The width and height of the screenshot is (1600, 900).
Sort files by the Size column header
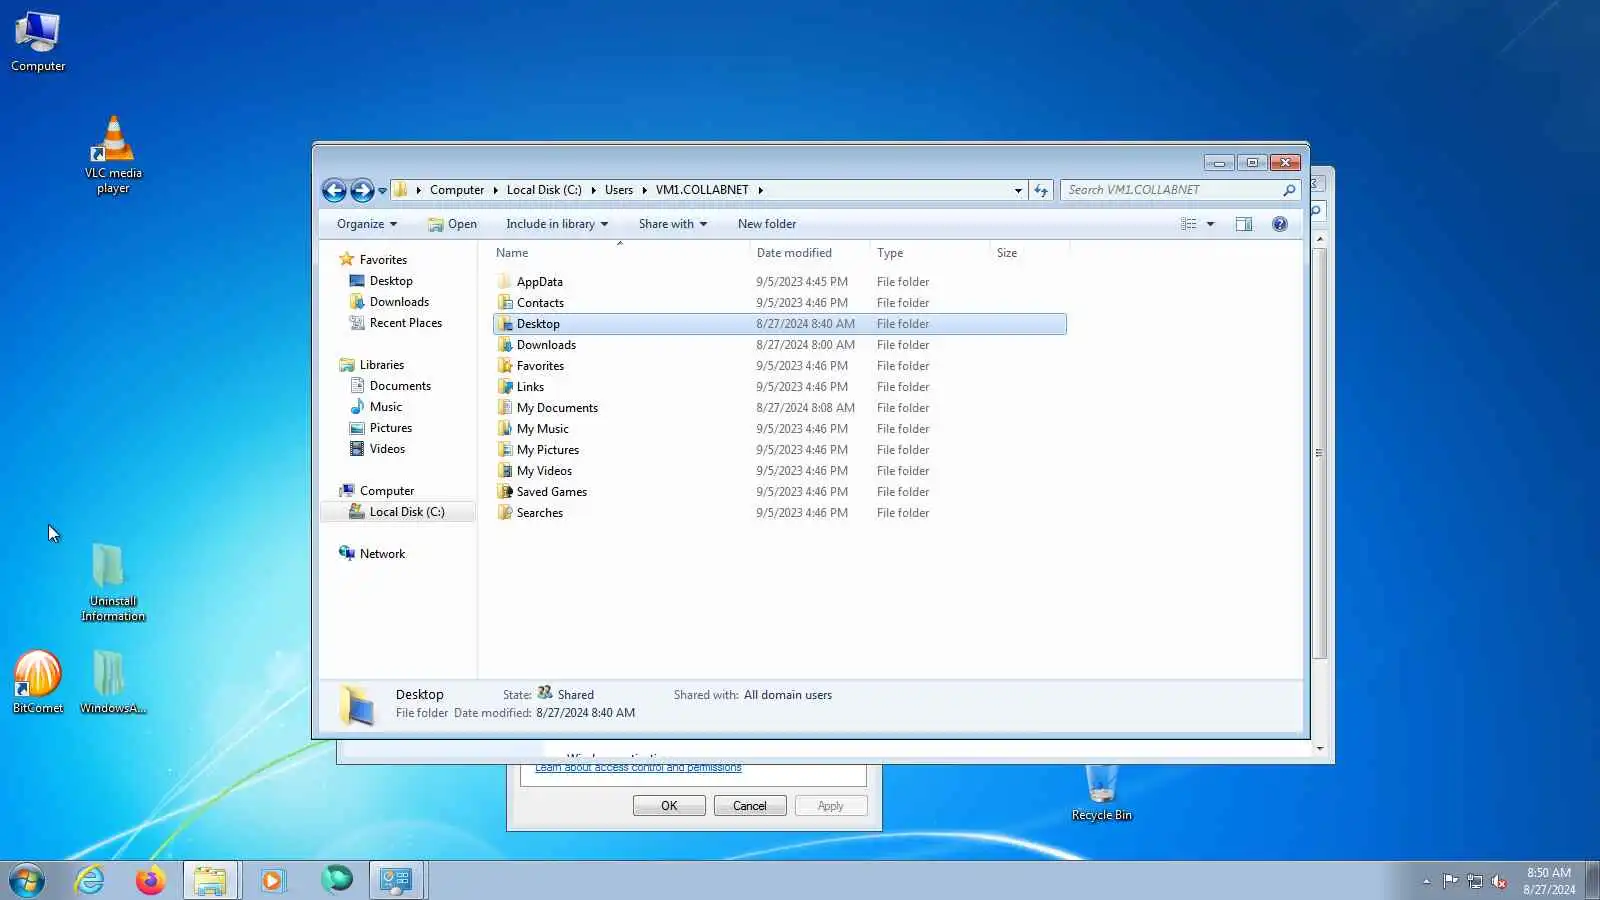1030,253
